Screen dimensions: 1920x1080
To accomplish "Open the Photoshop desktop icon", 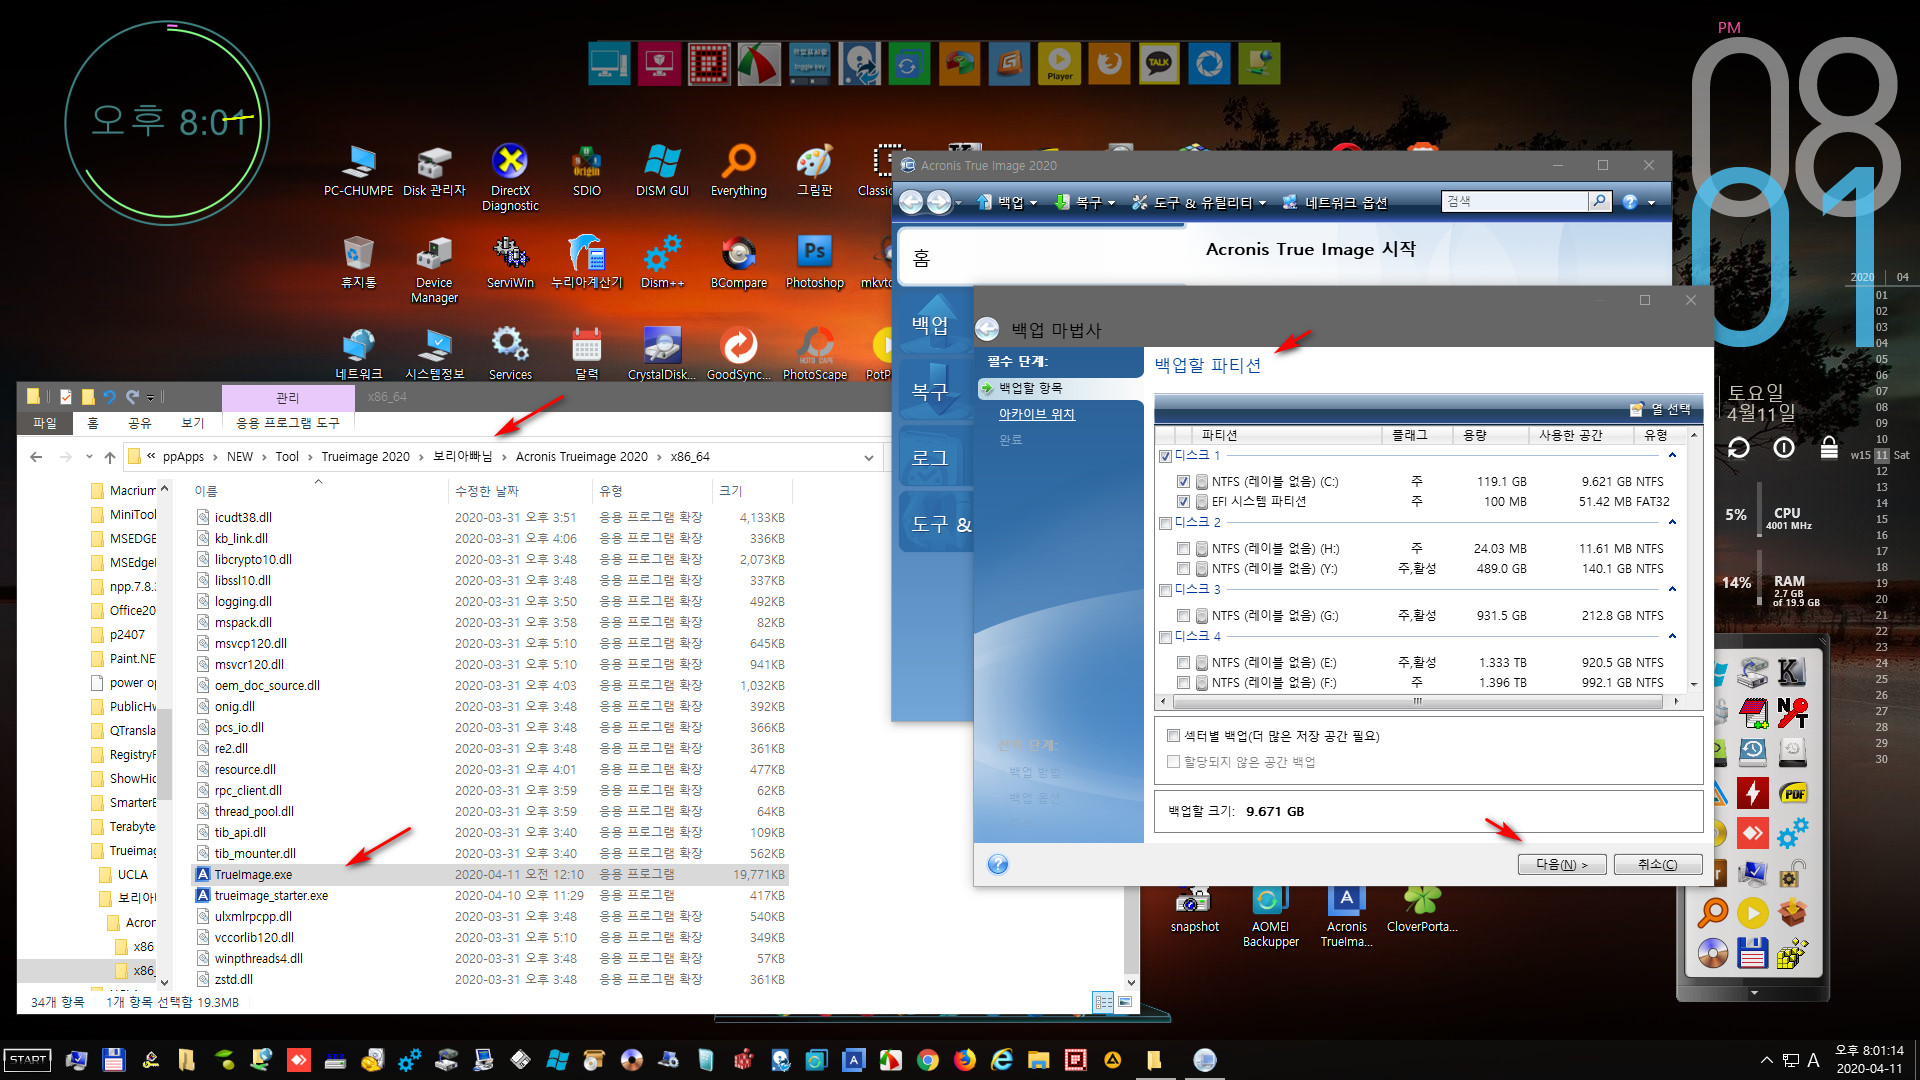I will pos(814,262).
